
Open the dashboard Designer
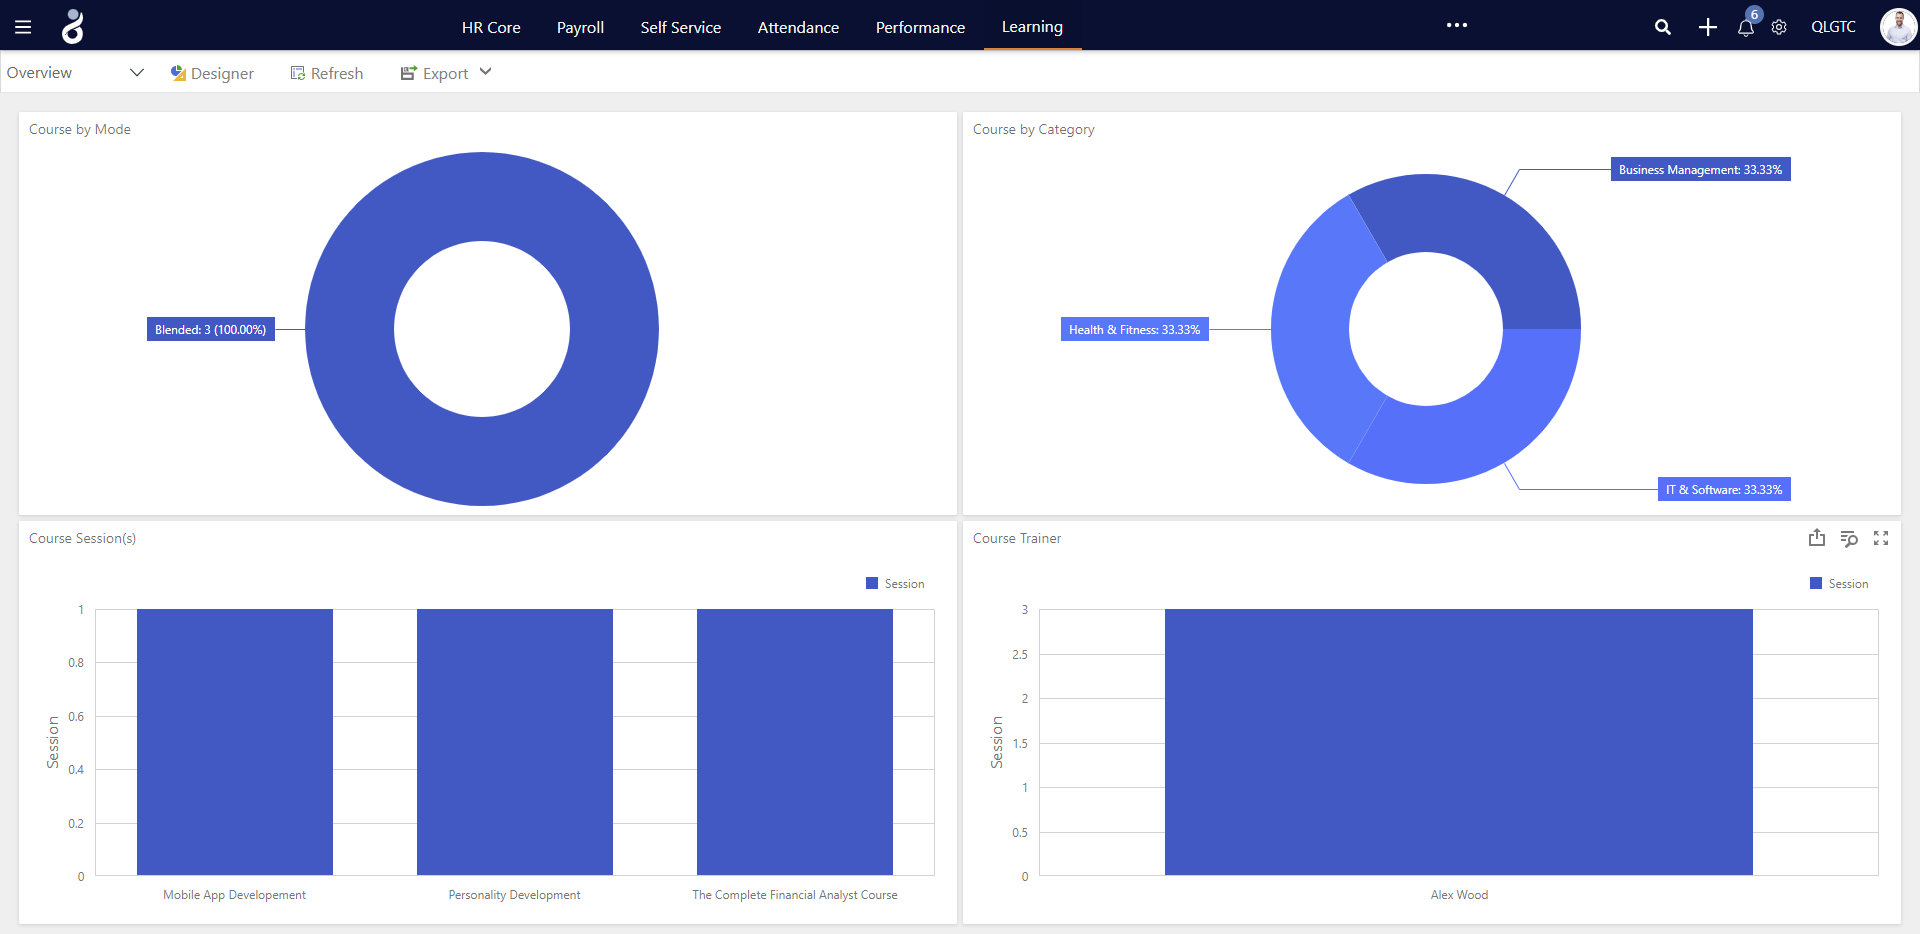pyautogui.click(x=211, y=72)
